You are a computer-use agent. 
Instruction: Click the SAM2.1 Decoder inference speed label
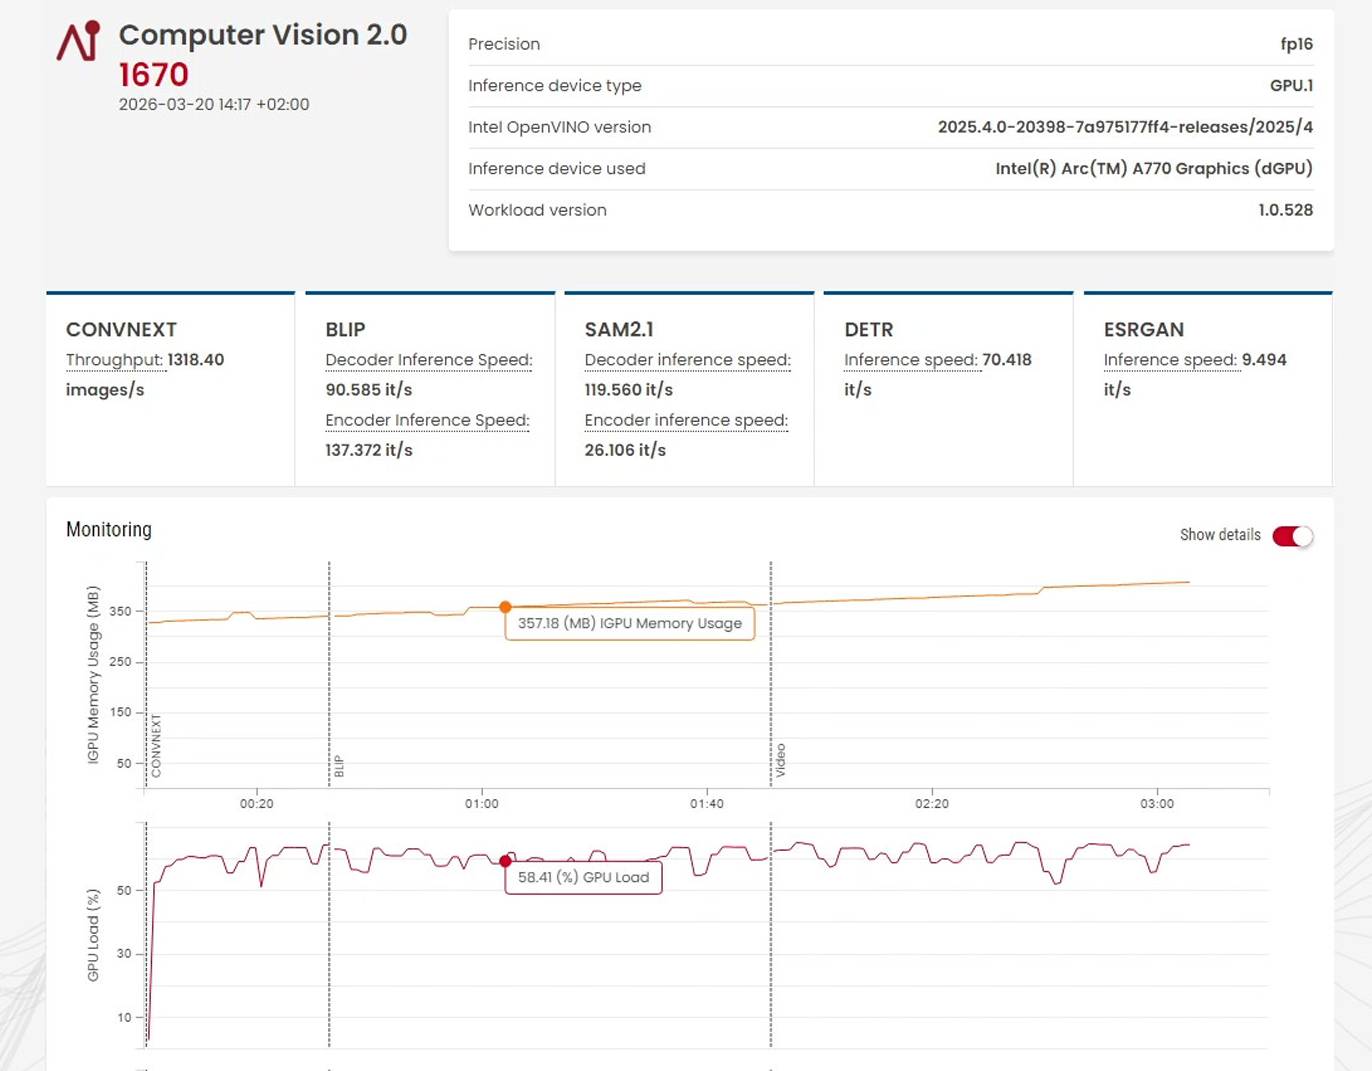(x=686, y=359)
